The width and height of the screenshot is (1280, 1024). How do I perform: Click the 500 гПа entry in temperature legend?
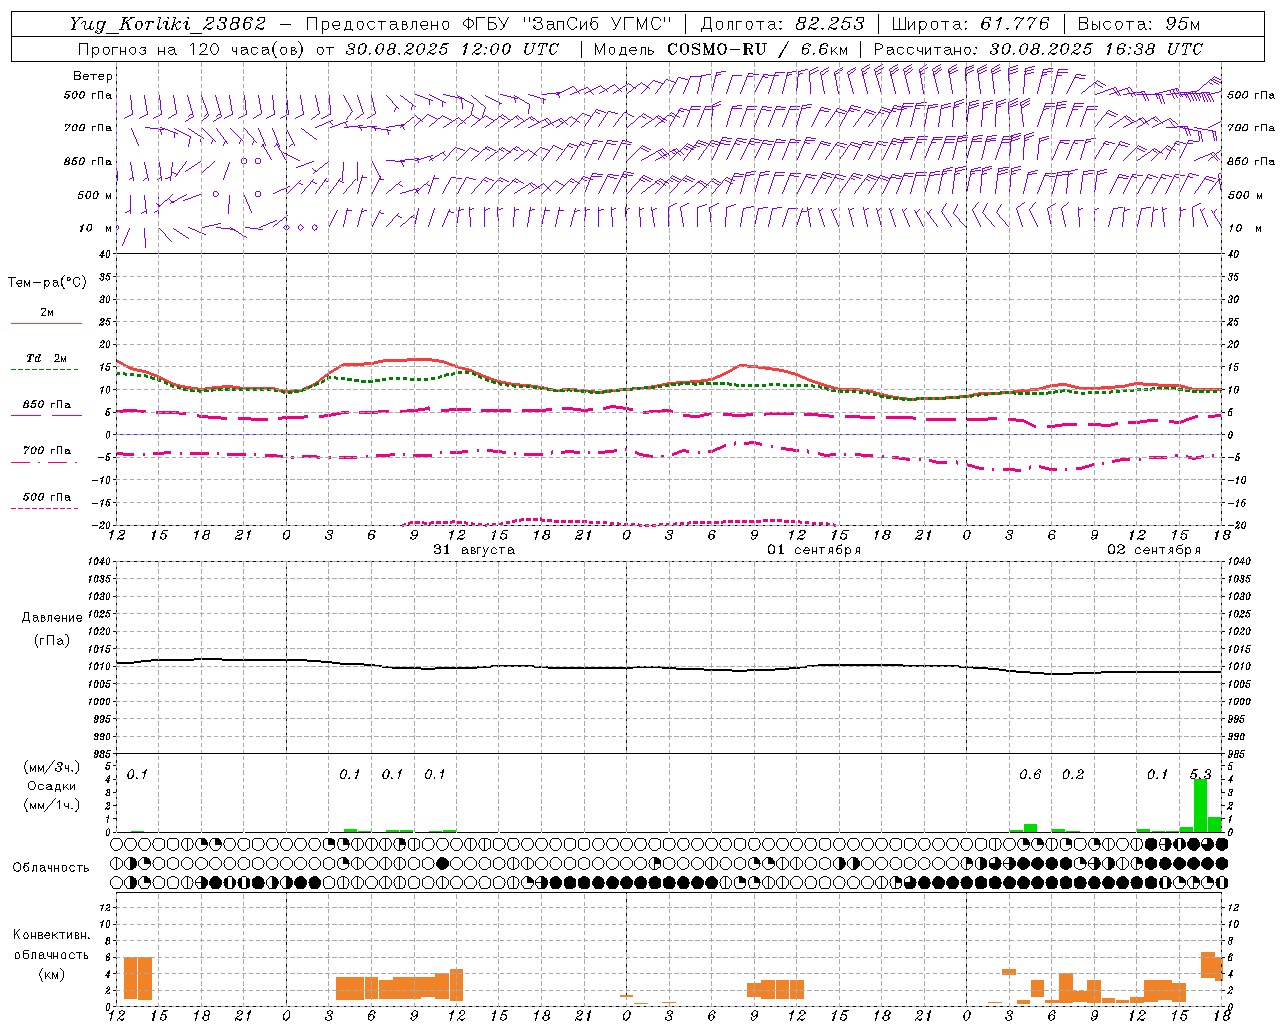pyautogui.click(x=46, y=497)
